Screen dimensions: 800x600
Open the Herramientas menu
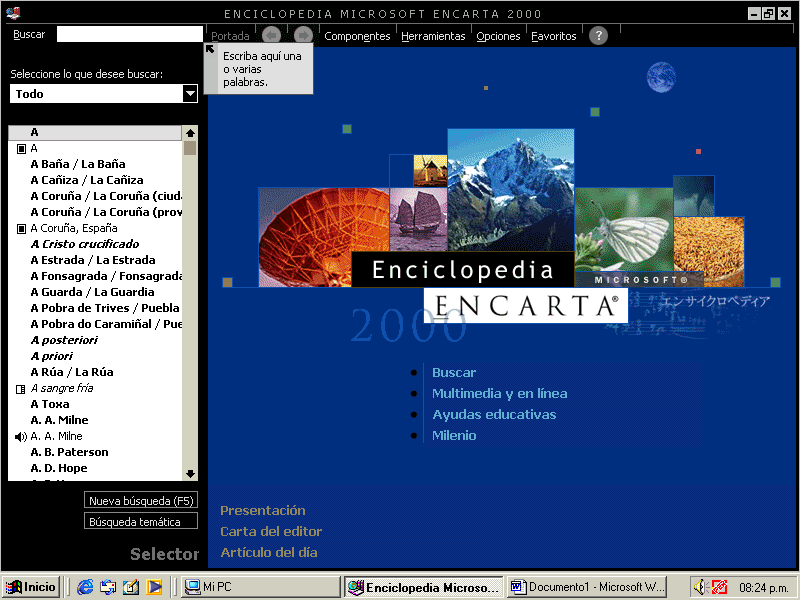coord(433,36)
